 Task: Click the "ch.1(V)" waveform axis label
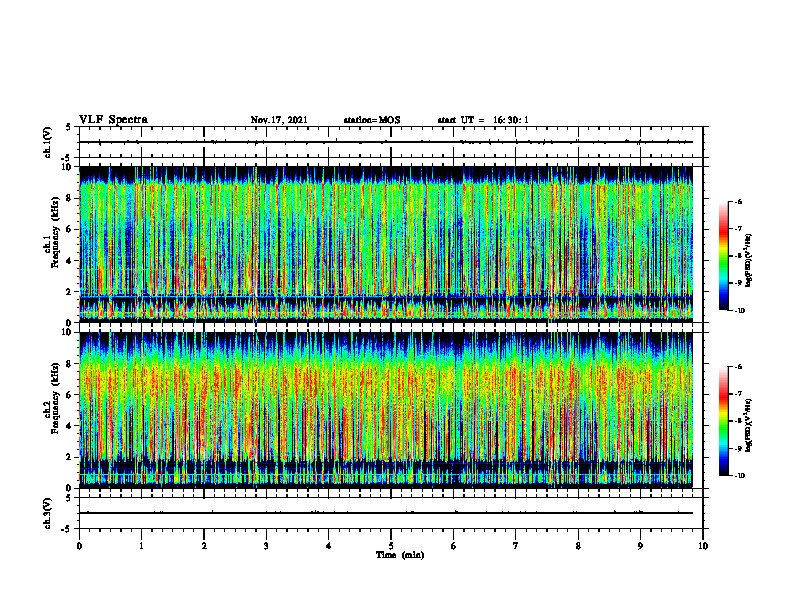click(x=48, y=142)
